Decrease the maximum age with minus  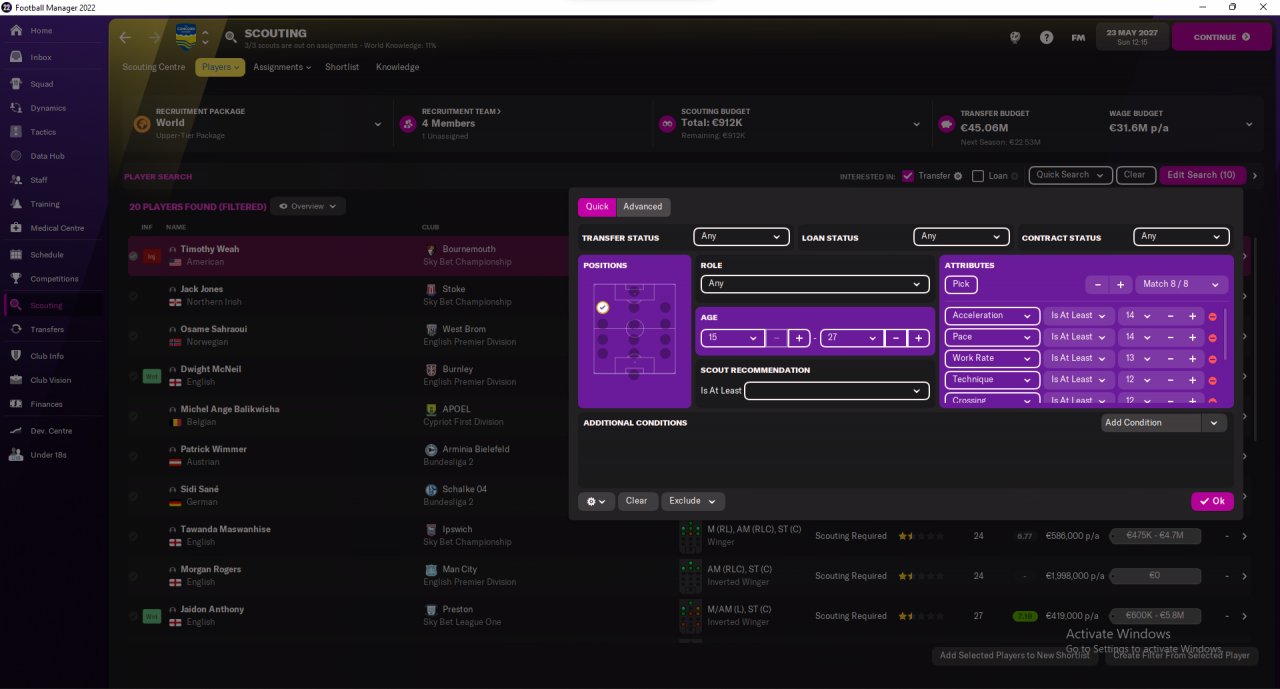(x=896, y=338)
